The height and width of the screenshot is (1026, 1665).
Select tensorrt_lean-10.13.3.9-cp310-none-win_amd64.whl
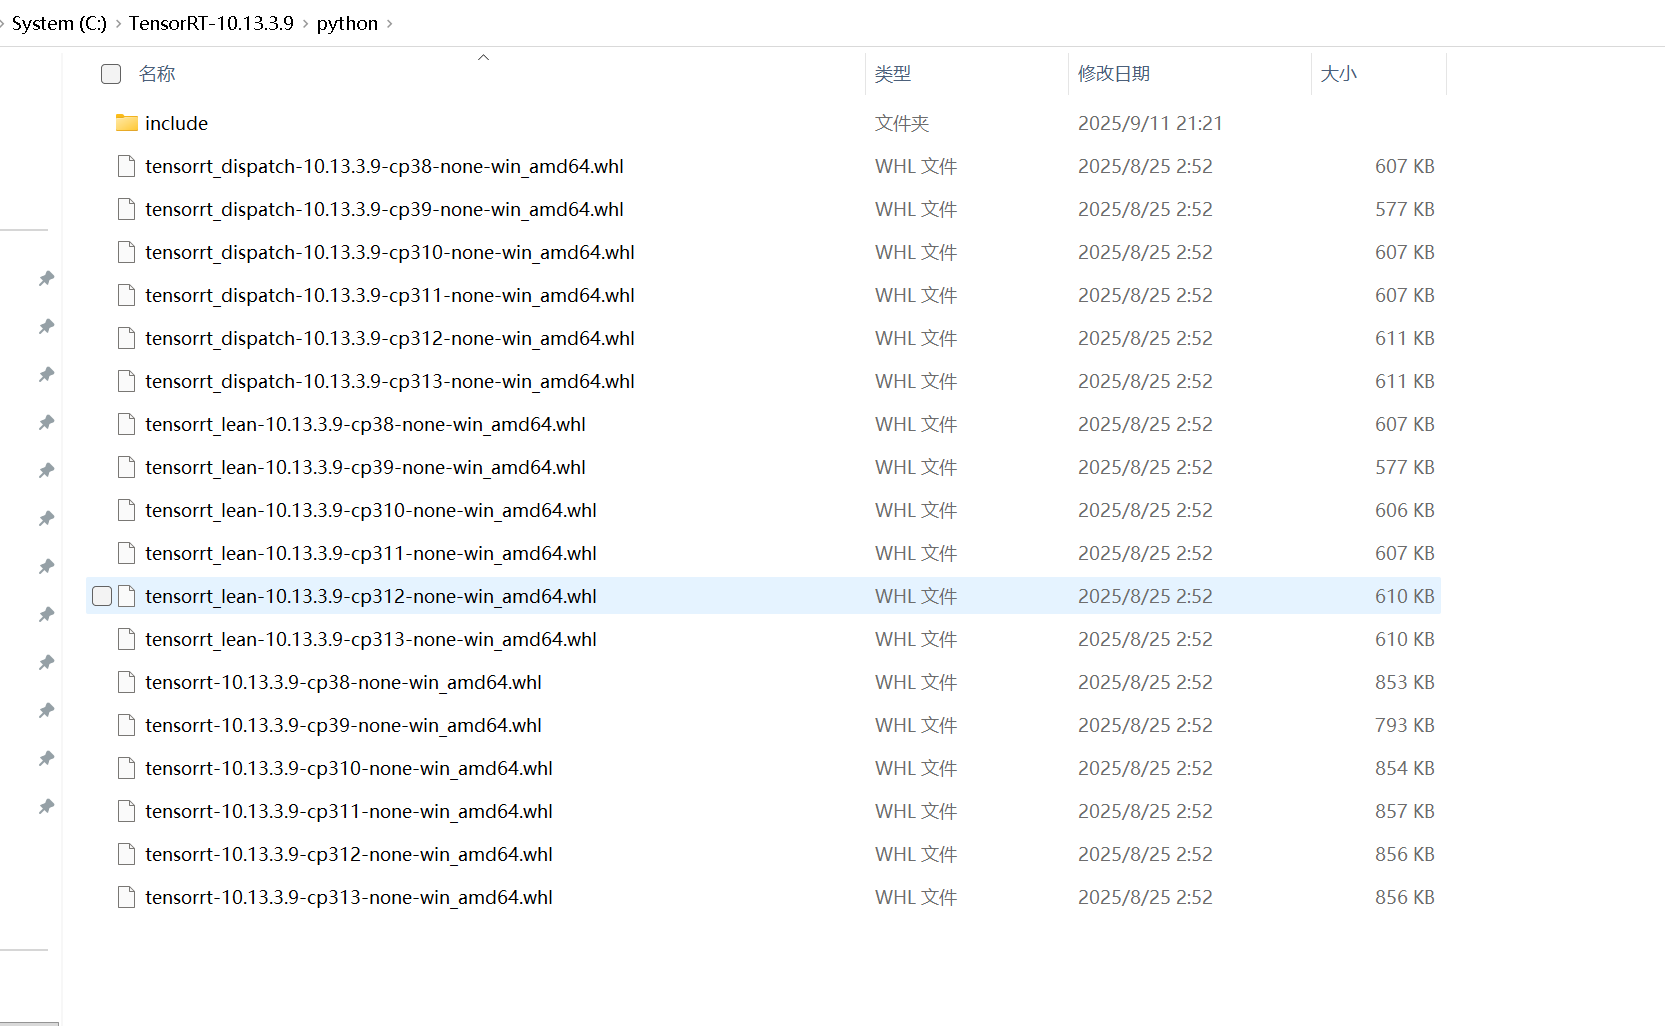pyautogui.click(x=371, y=510)
